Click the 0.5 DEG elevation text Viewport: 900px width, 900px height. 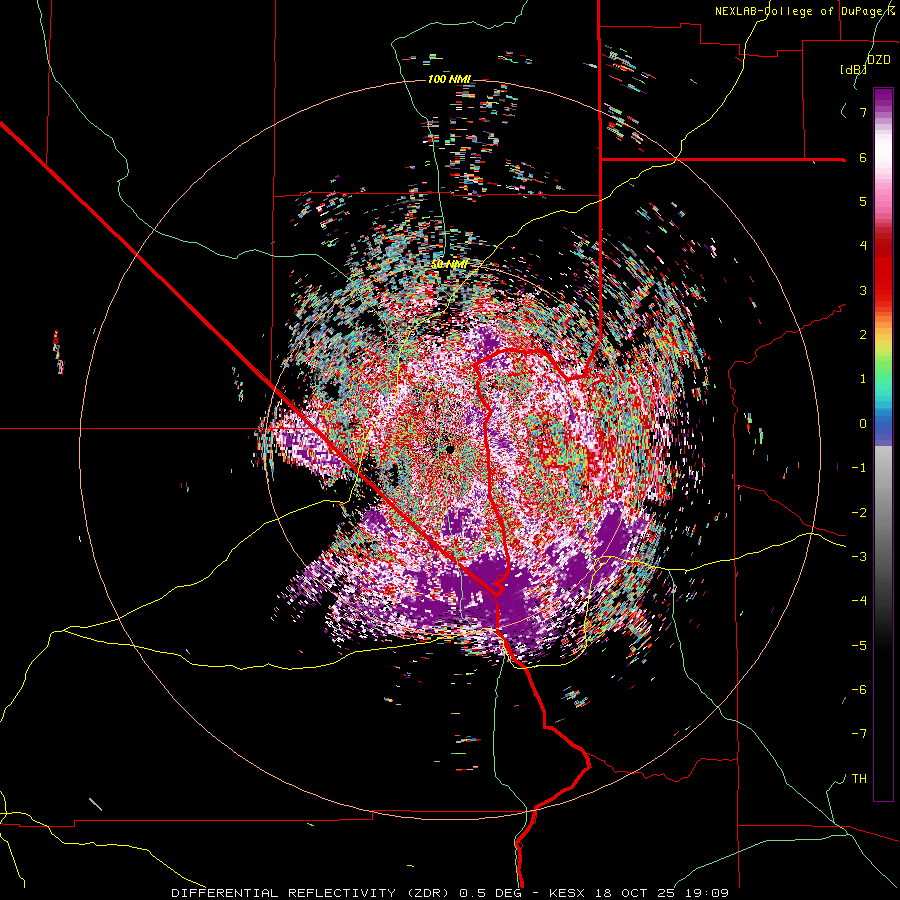click(491, 893)
